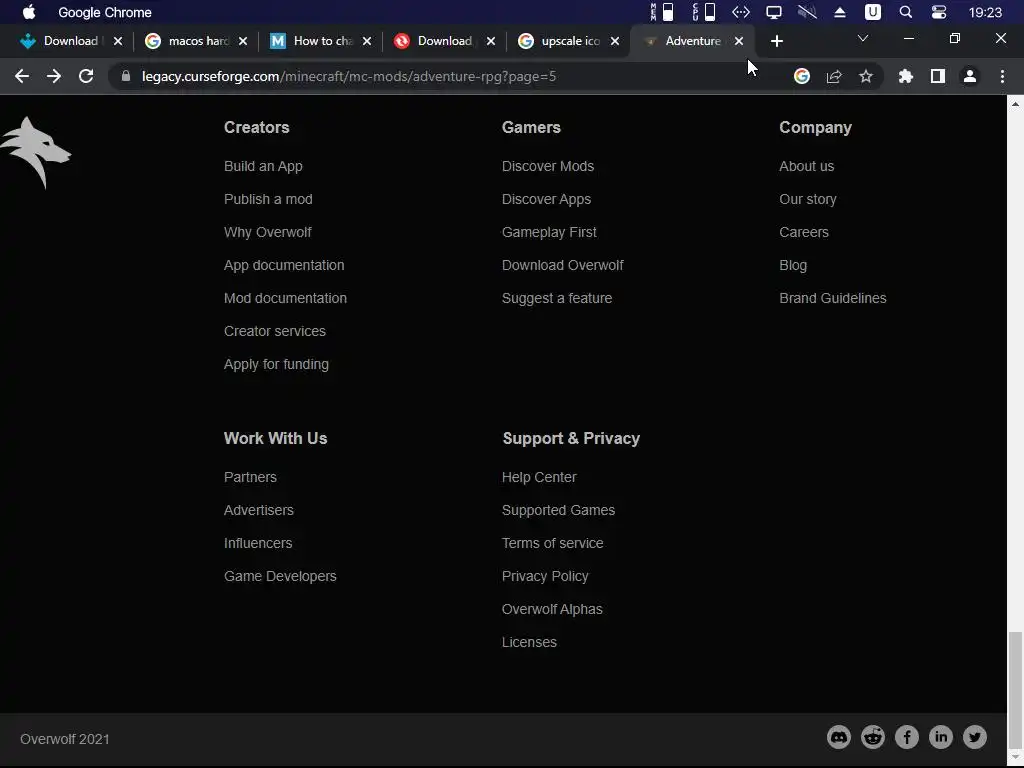
Task: Switch to the first Download tab
Action: 71,41
